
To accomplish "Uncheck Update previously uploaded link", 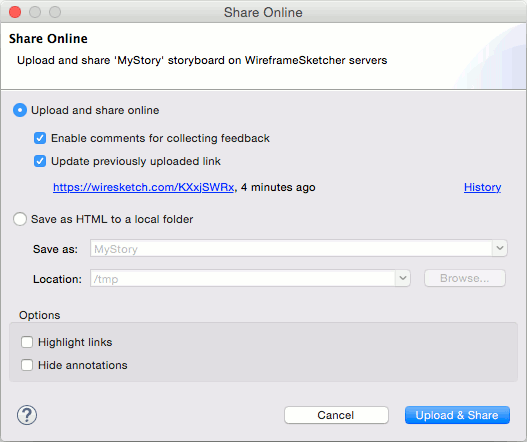I will [40, 161].
